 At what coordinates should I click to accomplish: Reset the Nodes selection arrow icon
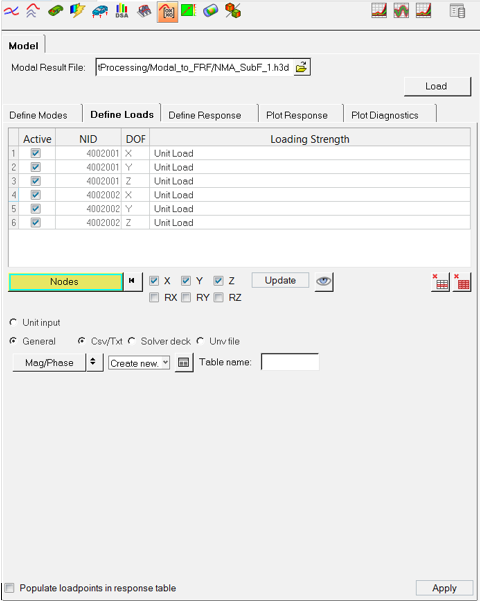132,281
